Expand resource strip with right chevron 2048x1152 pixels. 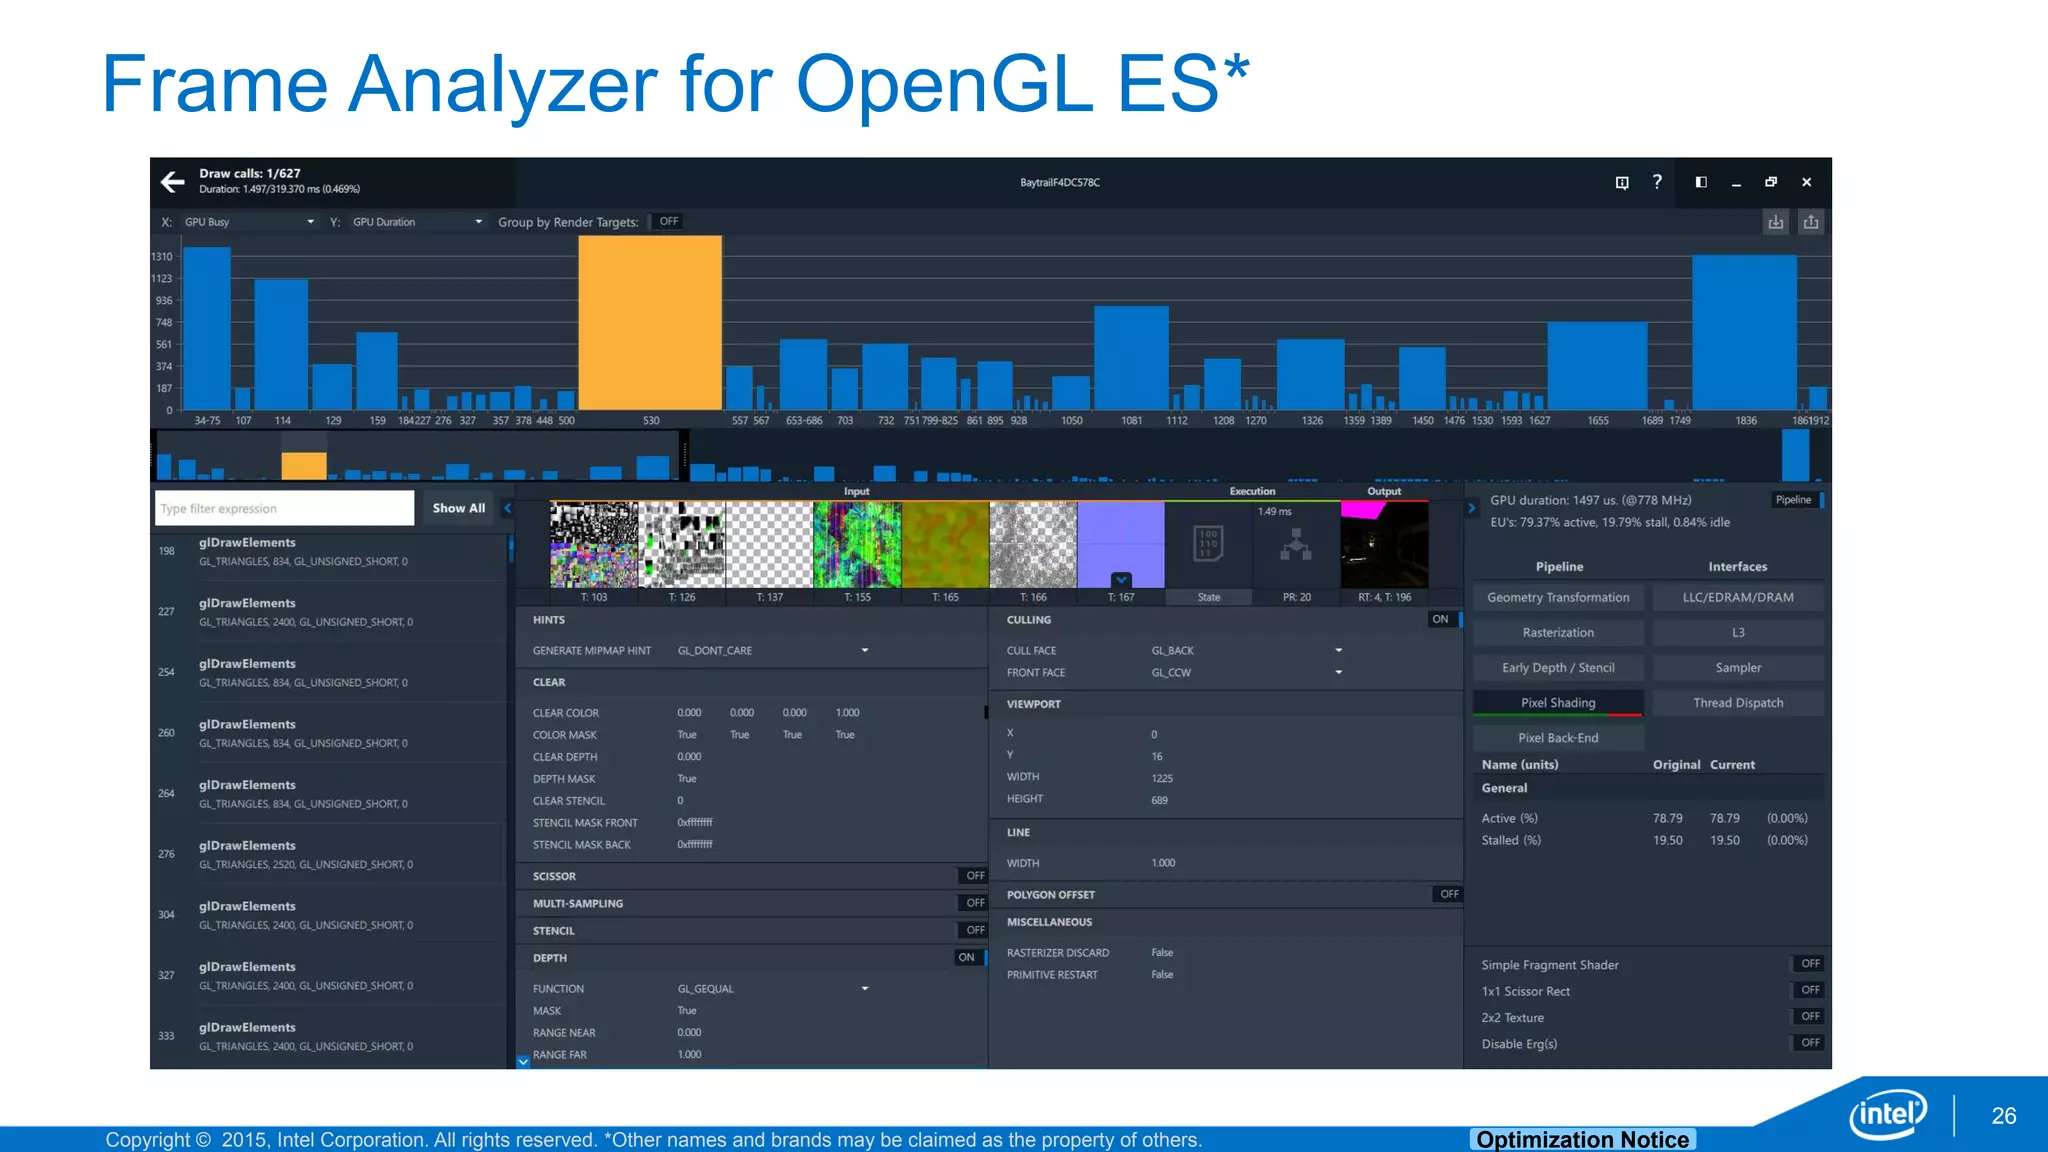coord(1471,508)
